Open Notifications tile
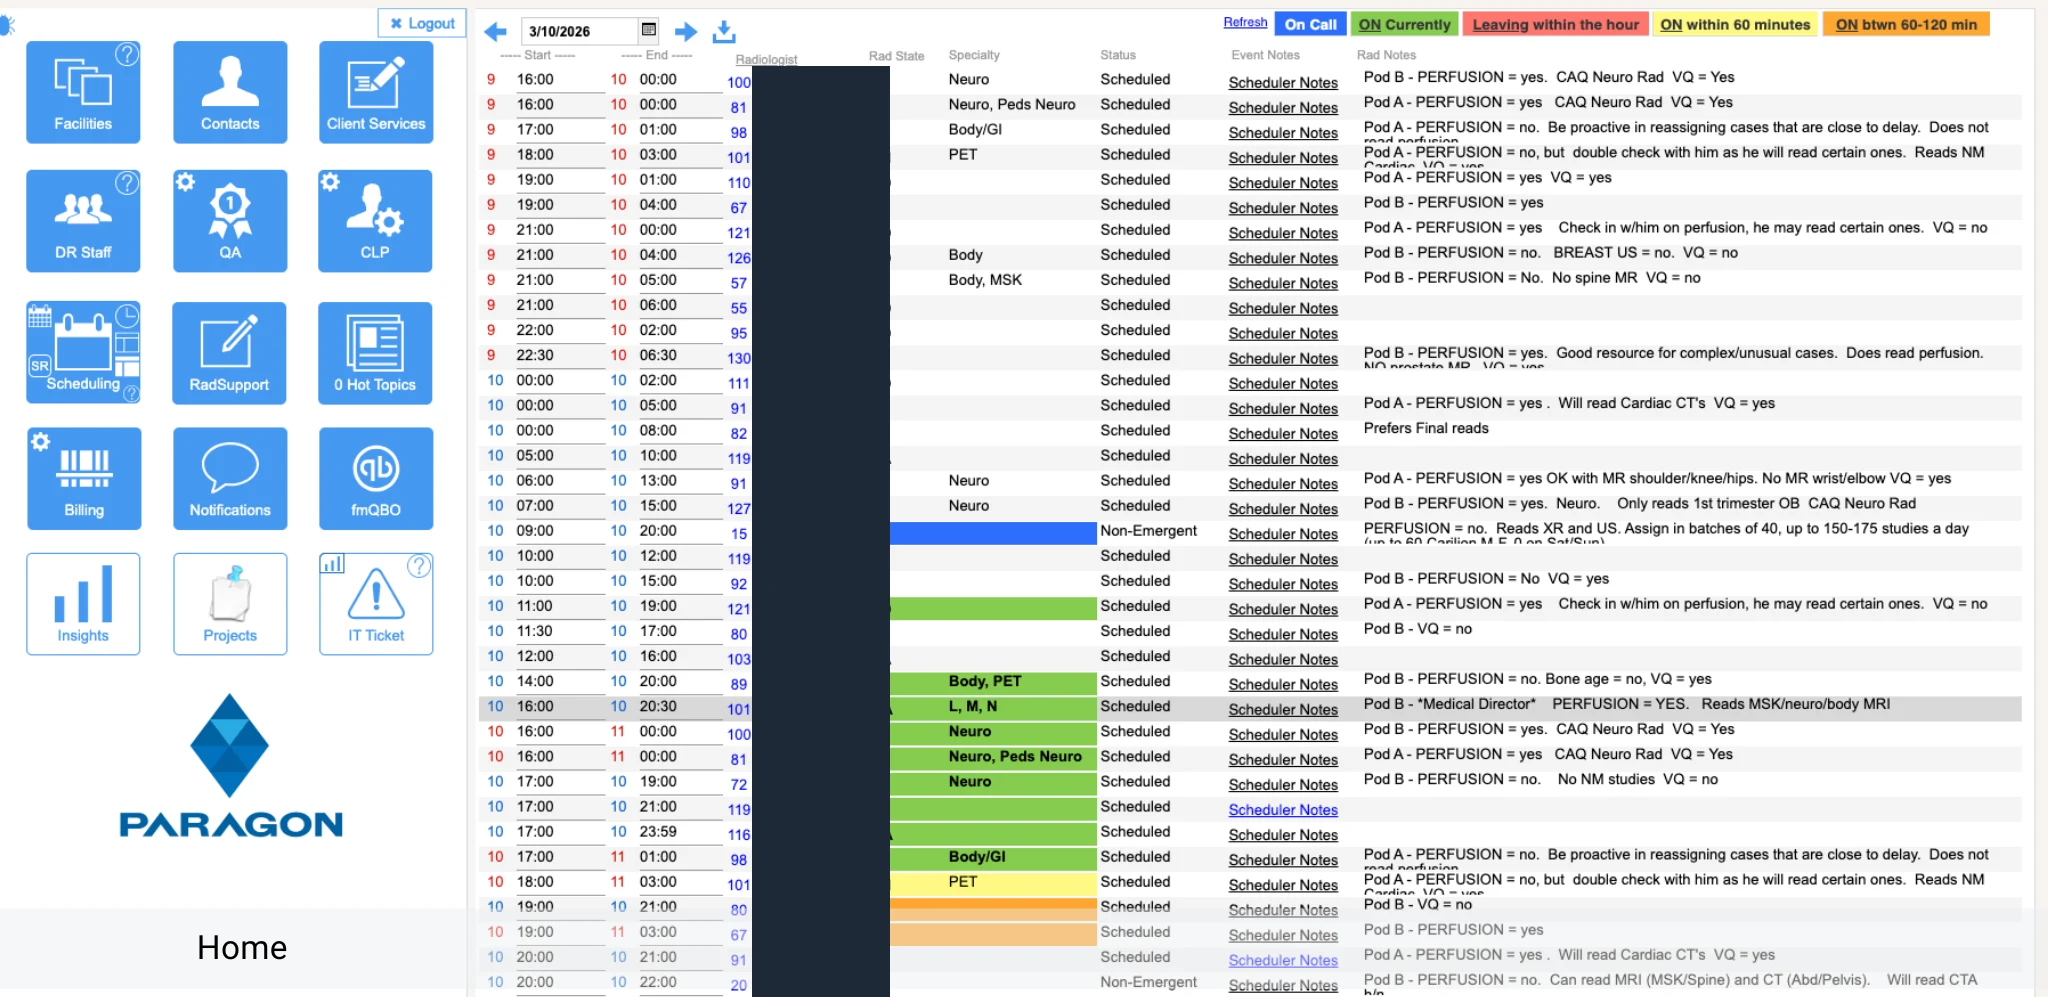 point(230,479)
